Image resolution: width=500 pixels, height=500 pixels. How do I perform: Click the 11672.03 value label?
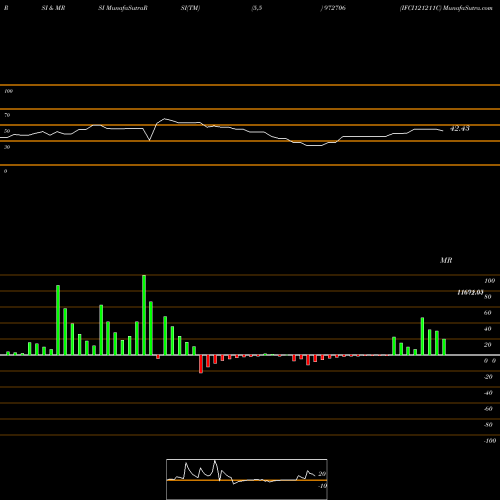pyautogui.click(x=470, y=292)
